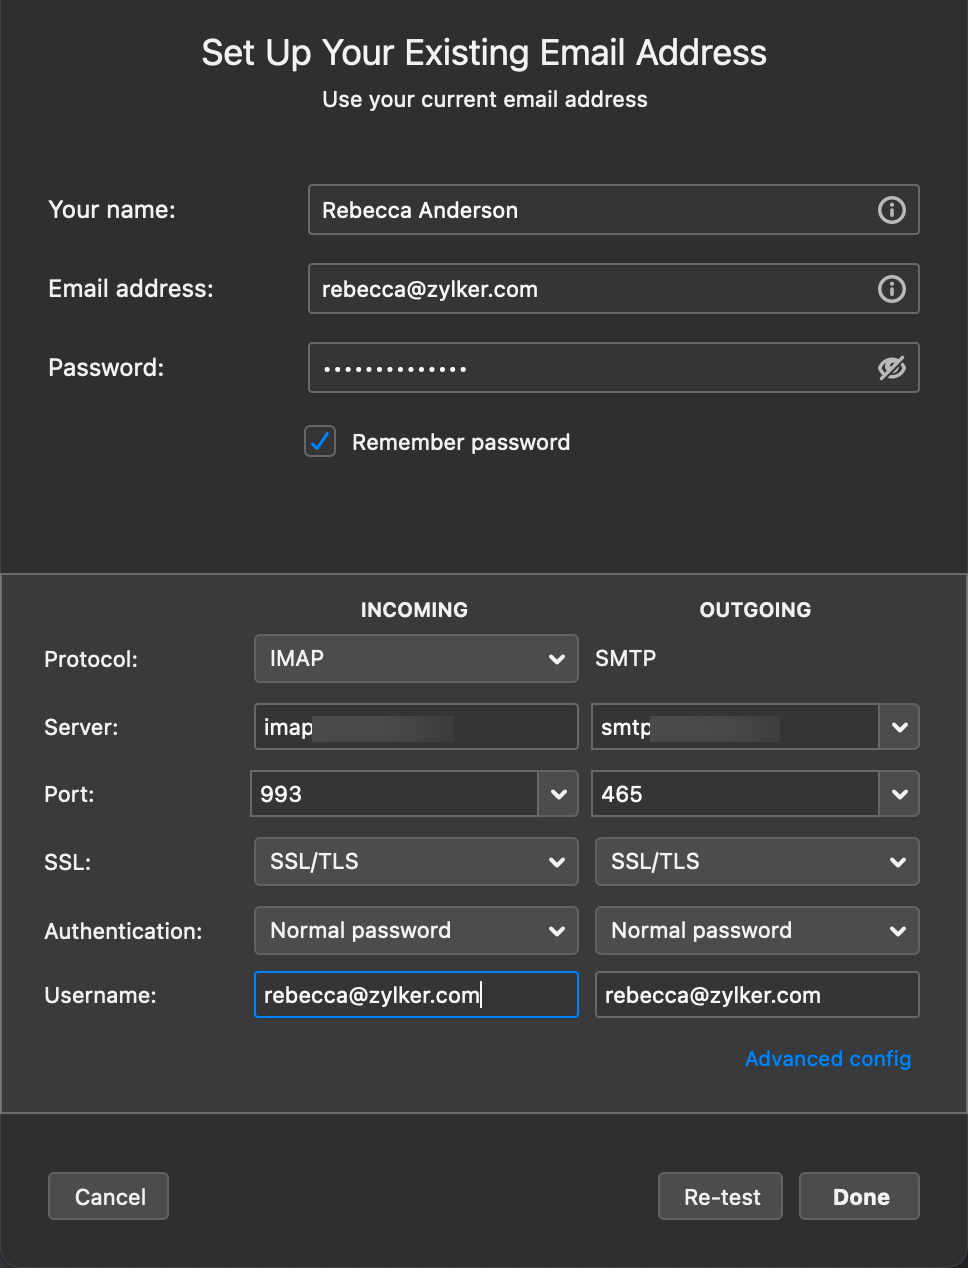This screenshot has width=968, height=1268.
Task: Open the incoming port 993 dropdown arrow
Action: 558,795
